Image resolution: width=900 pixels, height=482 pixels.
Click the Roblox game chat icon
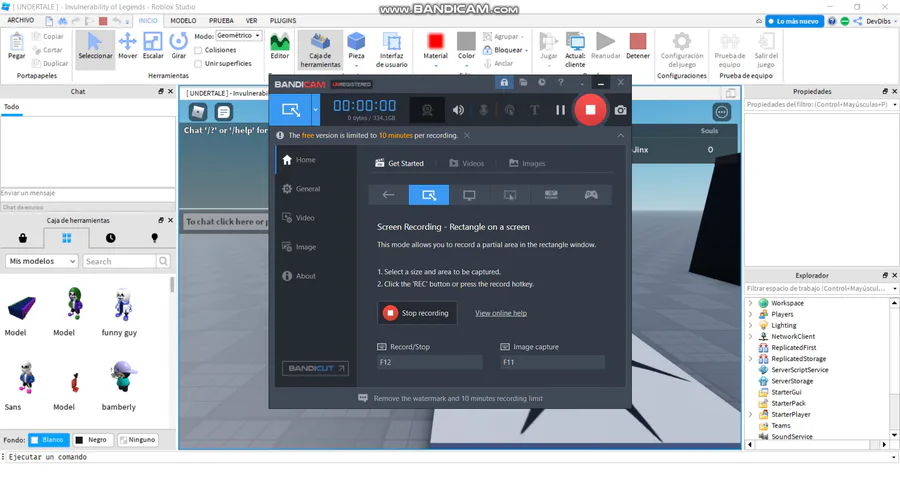(223, 111)
